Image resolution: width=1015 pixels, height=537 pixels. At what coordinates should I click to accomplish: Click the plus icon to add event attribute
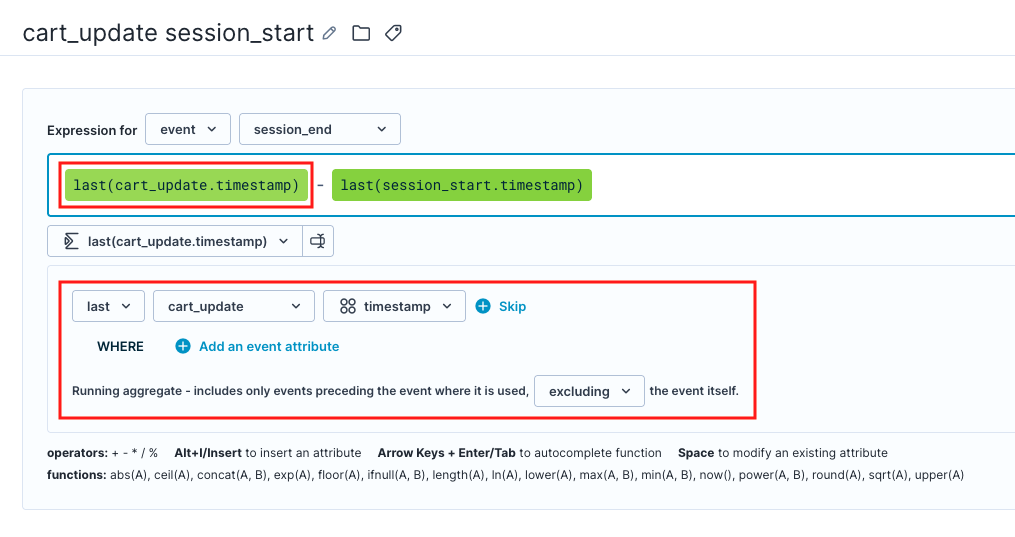(183, 346)
